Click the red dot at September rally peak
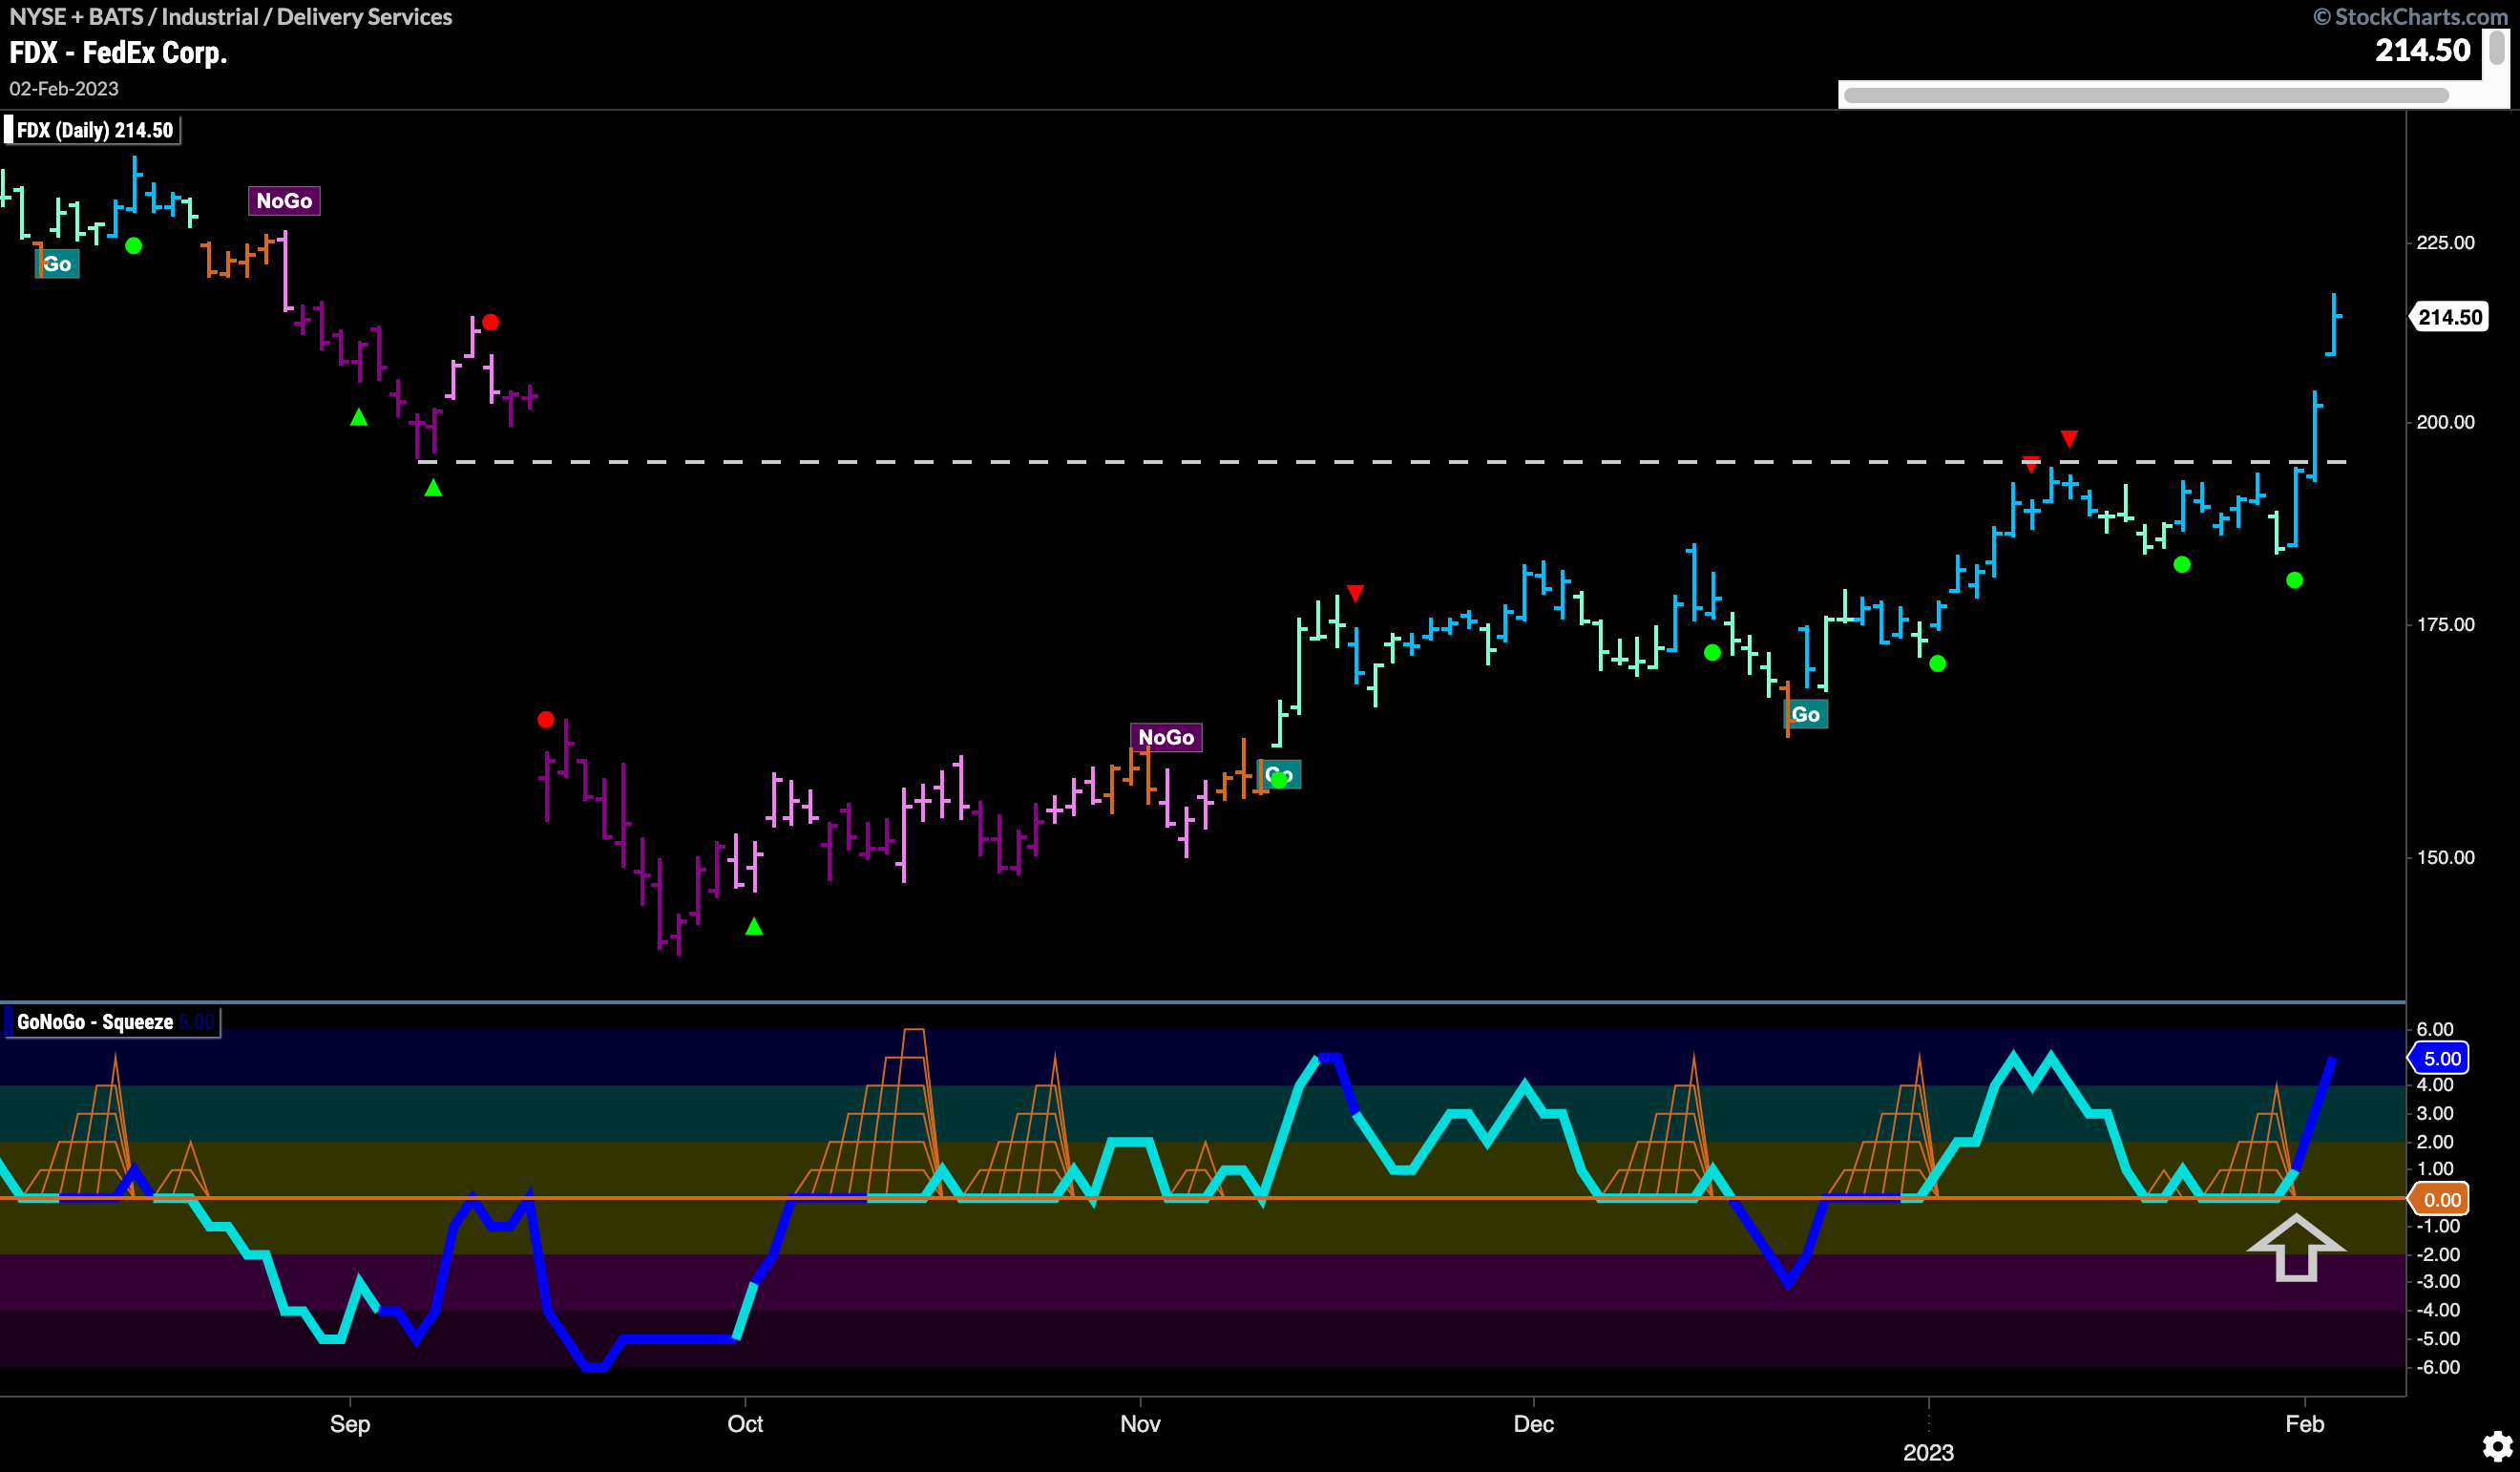Image resolution: width=2520 pixels, height=1472 pixels. [x=490, y=322]
